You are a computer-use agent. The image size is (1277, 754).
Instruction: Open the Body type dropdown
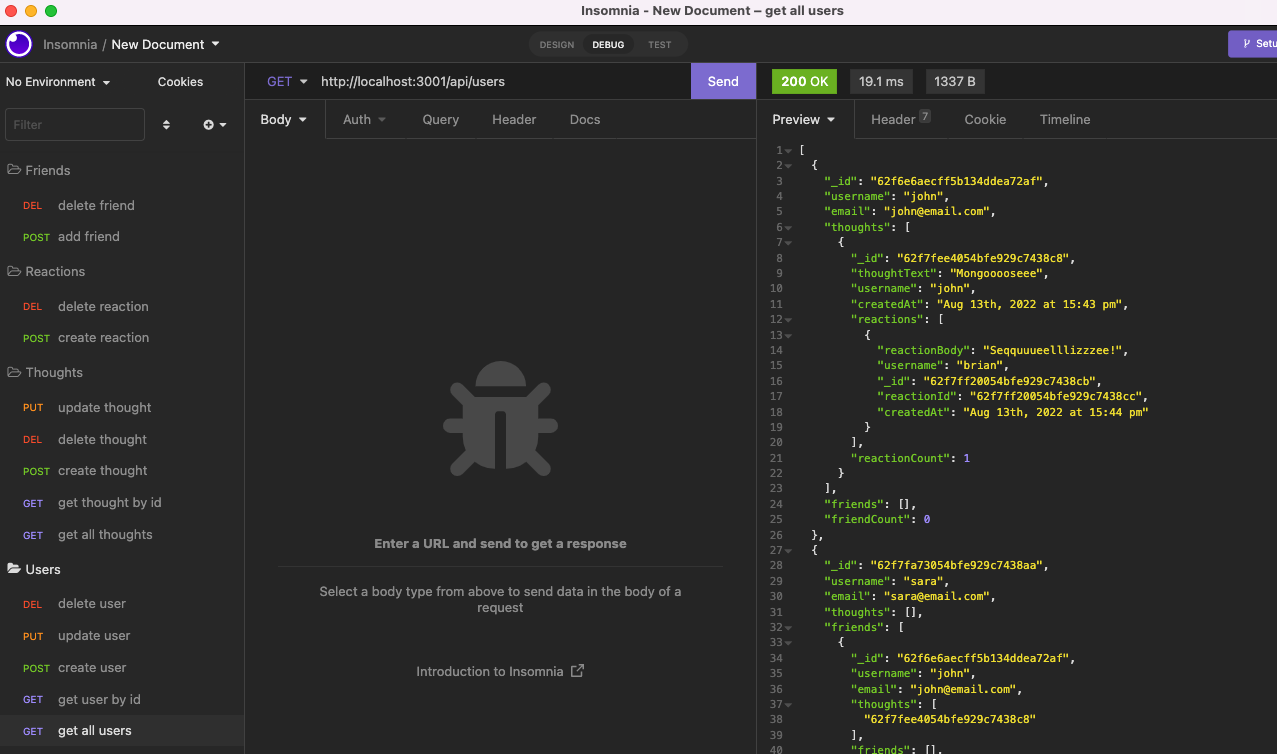[x=284, y=119]
